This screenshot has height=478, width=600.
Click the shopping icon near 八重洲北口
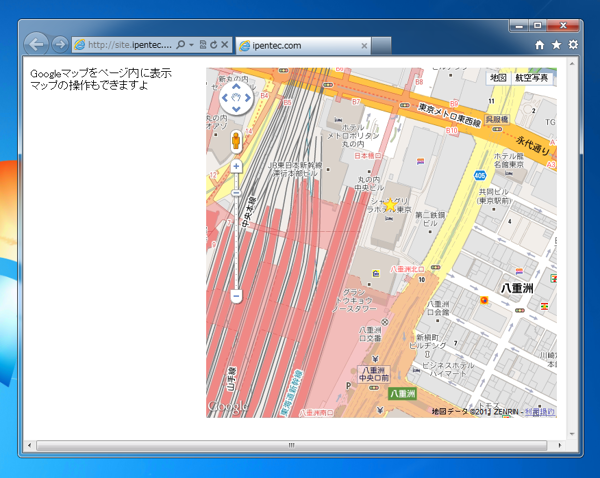tap(376, 274)
